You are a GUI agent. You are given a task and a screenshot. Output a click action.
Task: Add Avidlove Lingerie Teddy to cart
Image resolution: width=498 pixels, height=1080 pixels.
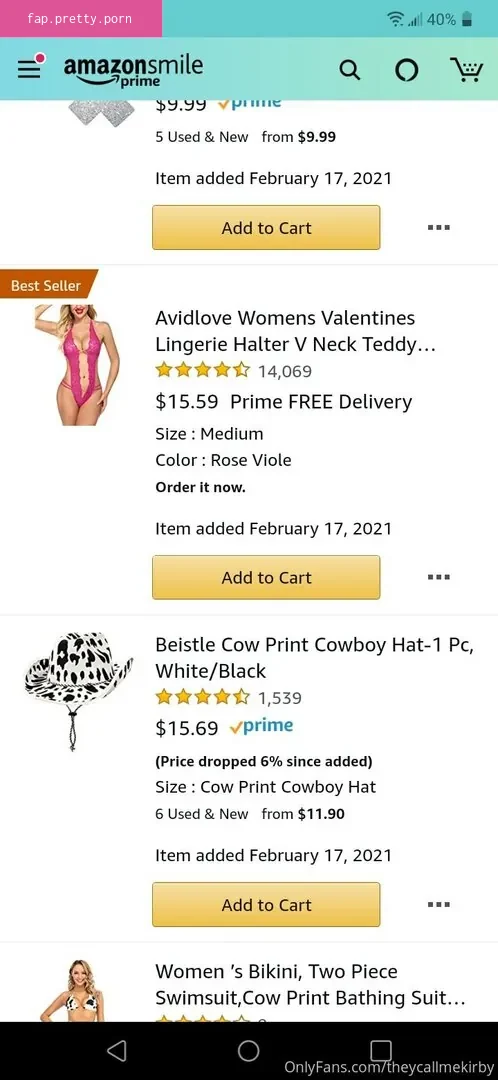266,577
